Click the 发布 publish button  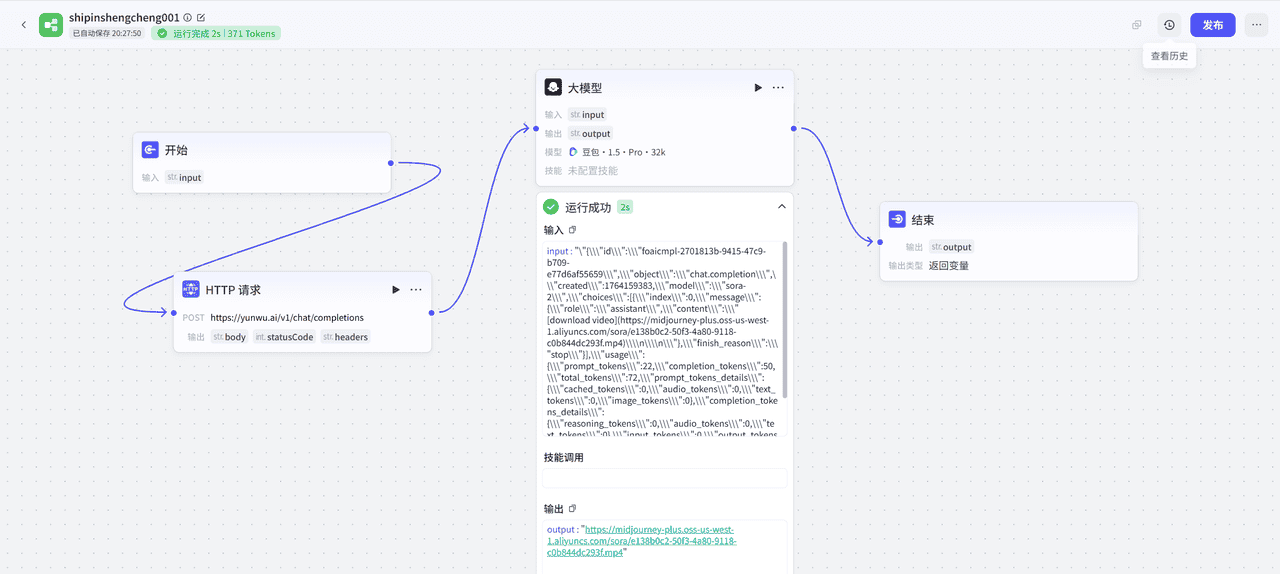click(1212, 25)
